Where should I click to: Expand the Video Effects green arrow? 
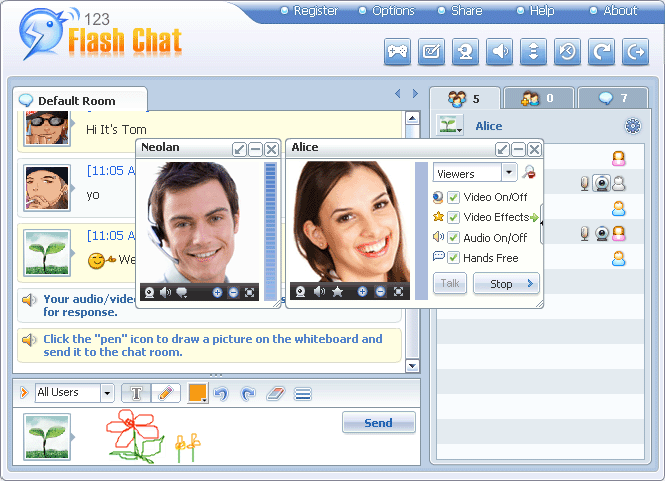(x=535, y=217)
